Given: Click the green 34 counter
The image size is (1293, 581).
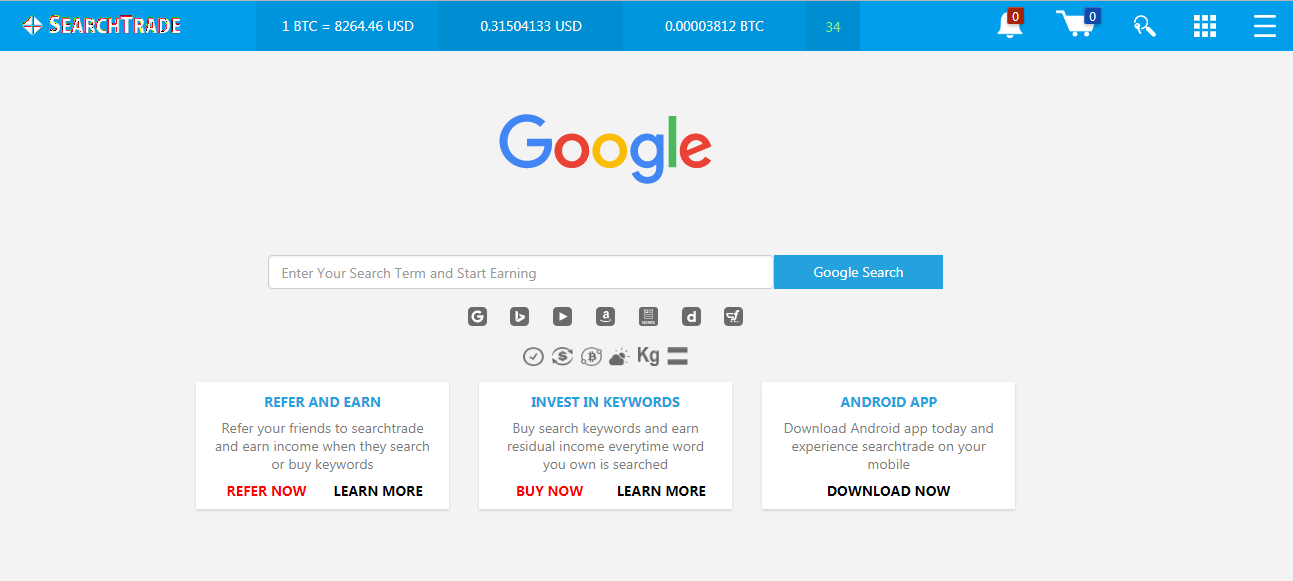Looking at the screenshot, I should [833, 27].
